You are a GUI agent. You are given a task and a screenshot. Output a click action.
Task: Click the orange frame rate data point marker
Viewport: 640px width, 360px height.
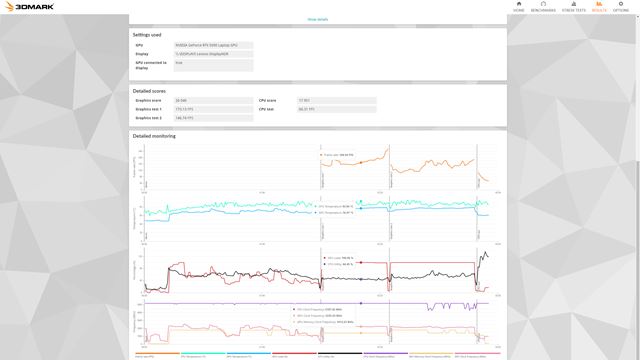point(361,163)
